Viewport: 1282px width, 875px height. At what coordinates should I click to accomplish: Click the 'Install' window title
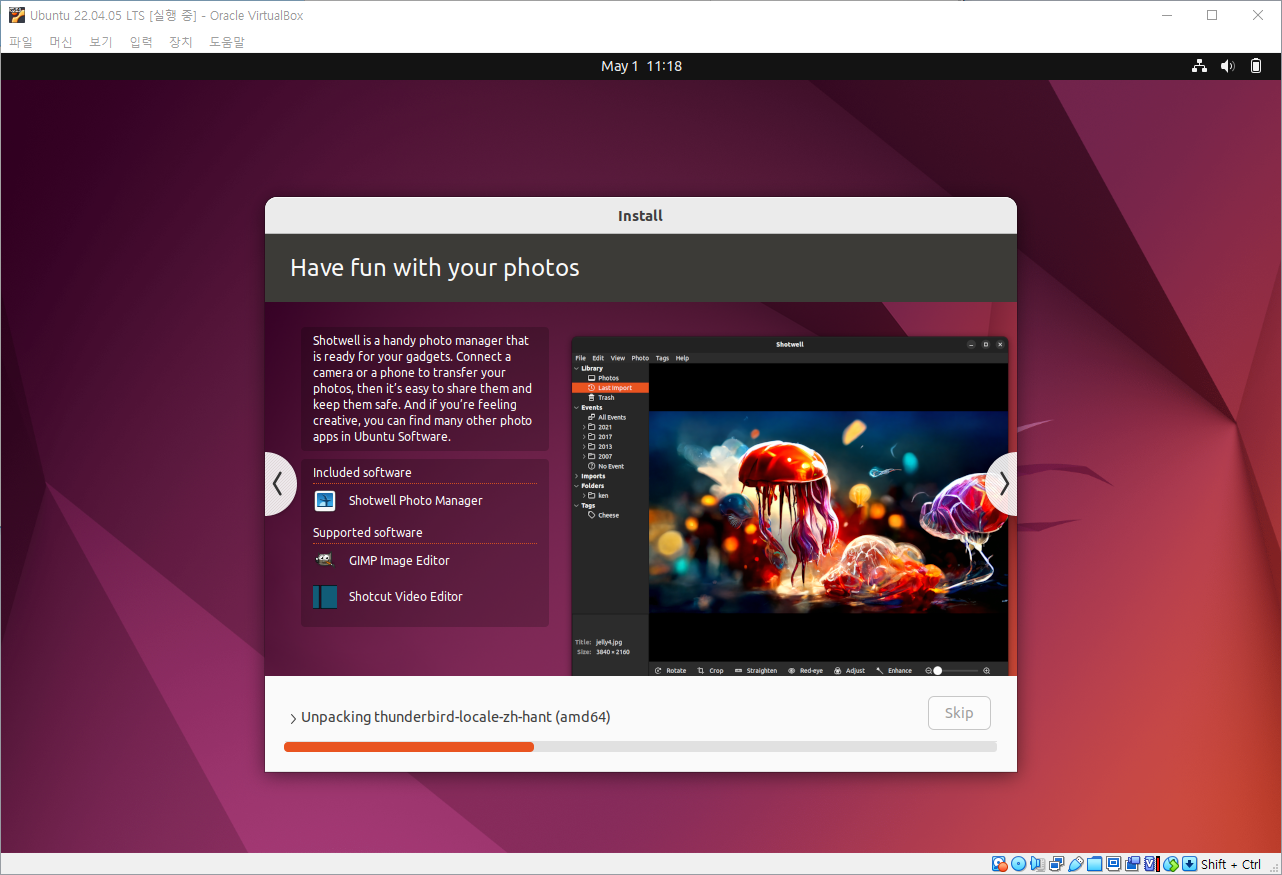tap(641, 216)
